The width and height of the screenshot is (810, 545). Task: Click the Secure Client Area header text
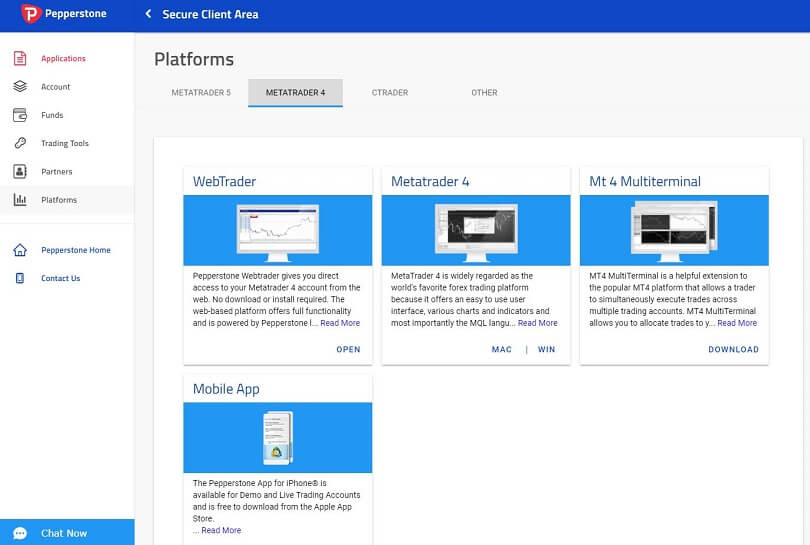210,14
